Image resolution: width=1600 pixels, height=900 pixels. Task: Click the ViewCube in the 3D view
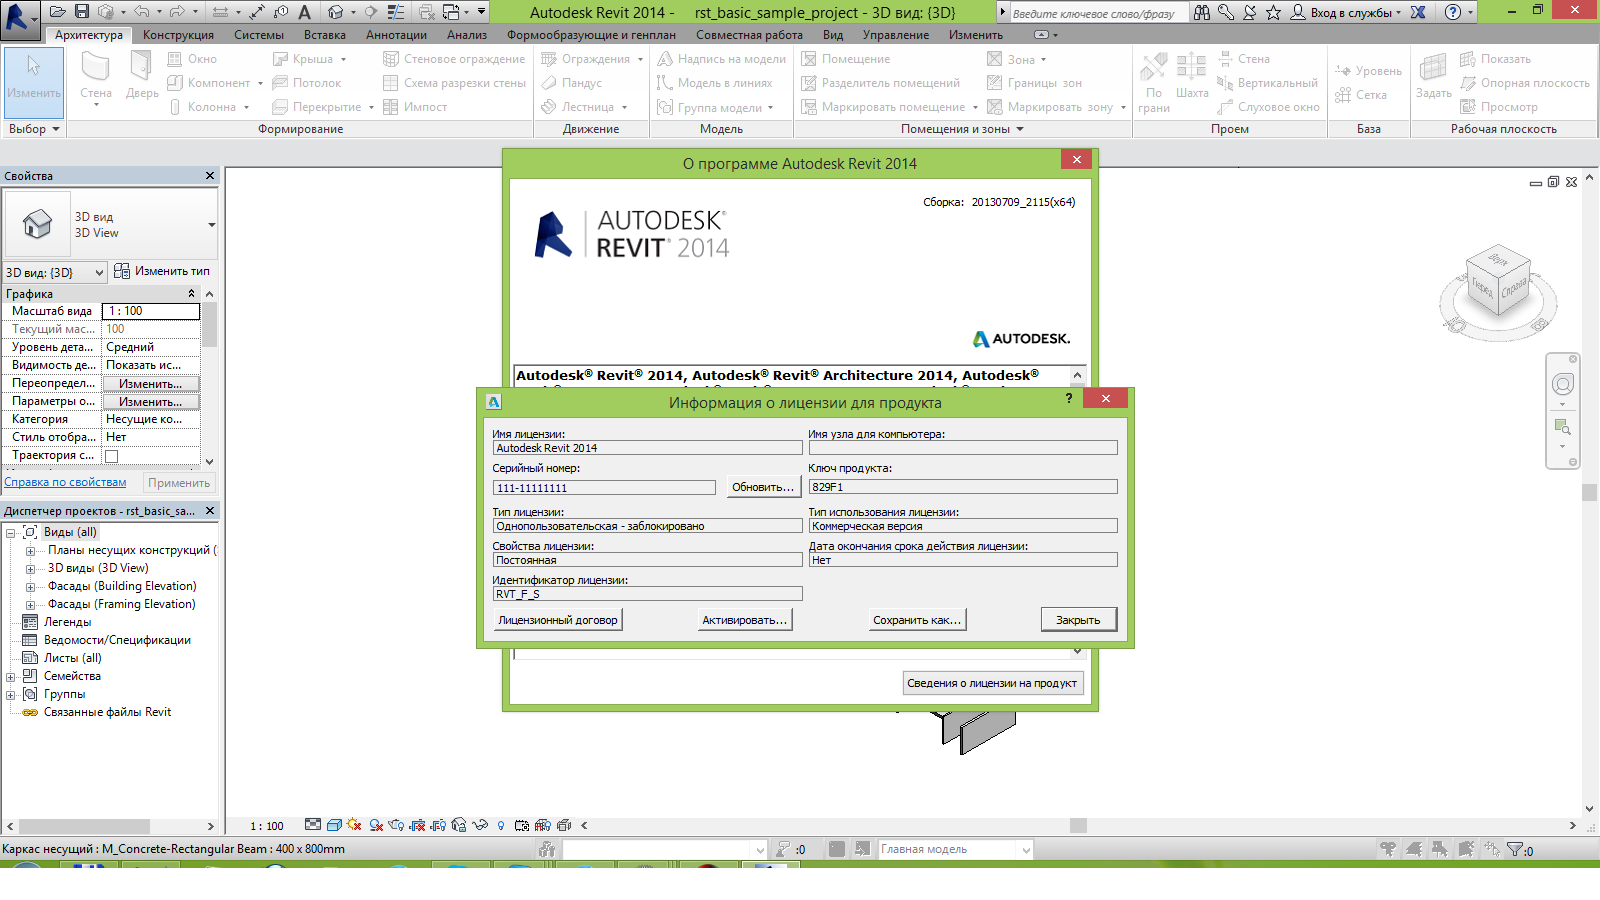[1497, 281]
